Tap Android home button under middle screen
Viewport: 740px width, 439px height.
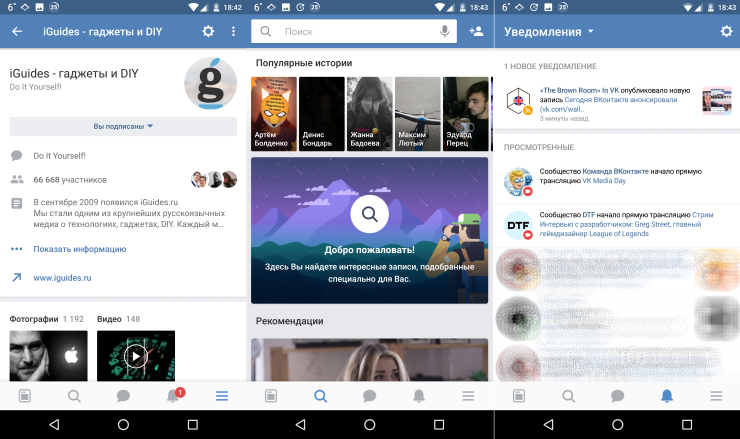point(370,424)
